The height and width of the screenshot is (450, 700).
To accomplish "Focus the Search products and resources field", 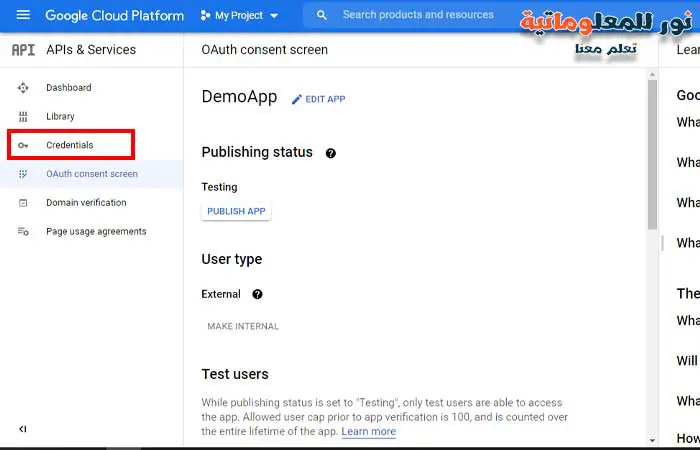I will point(418,15).
